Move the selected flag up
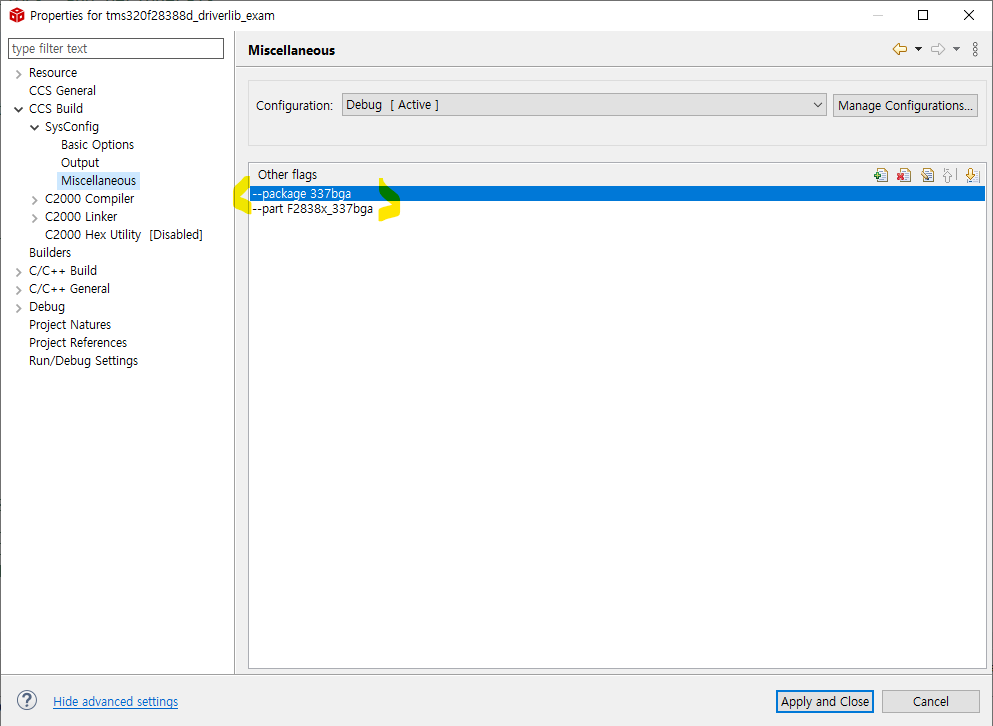This screenshot has height=726, width=993. click(x=948, y=174)
